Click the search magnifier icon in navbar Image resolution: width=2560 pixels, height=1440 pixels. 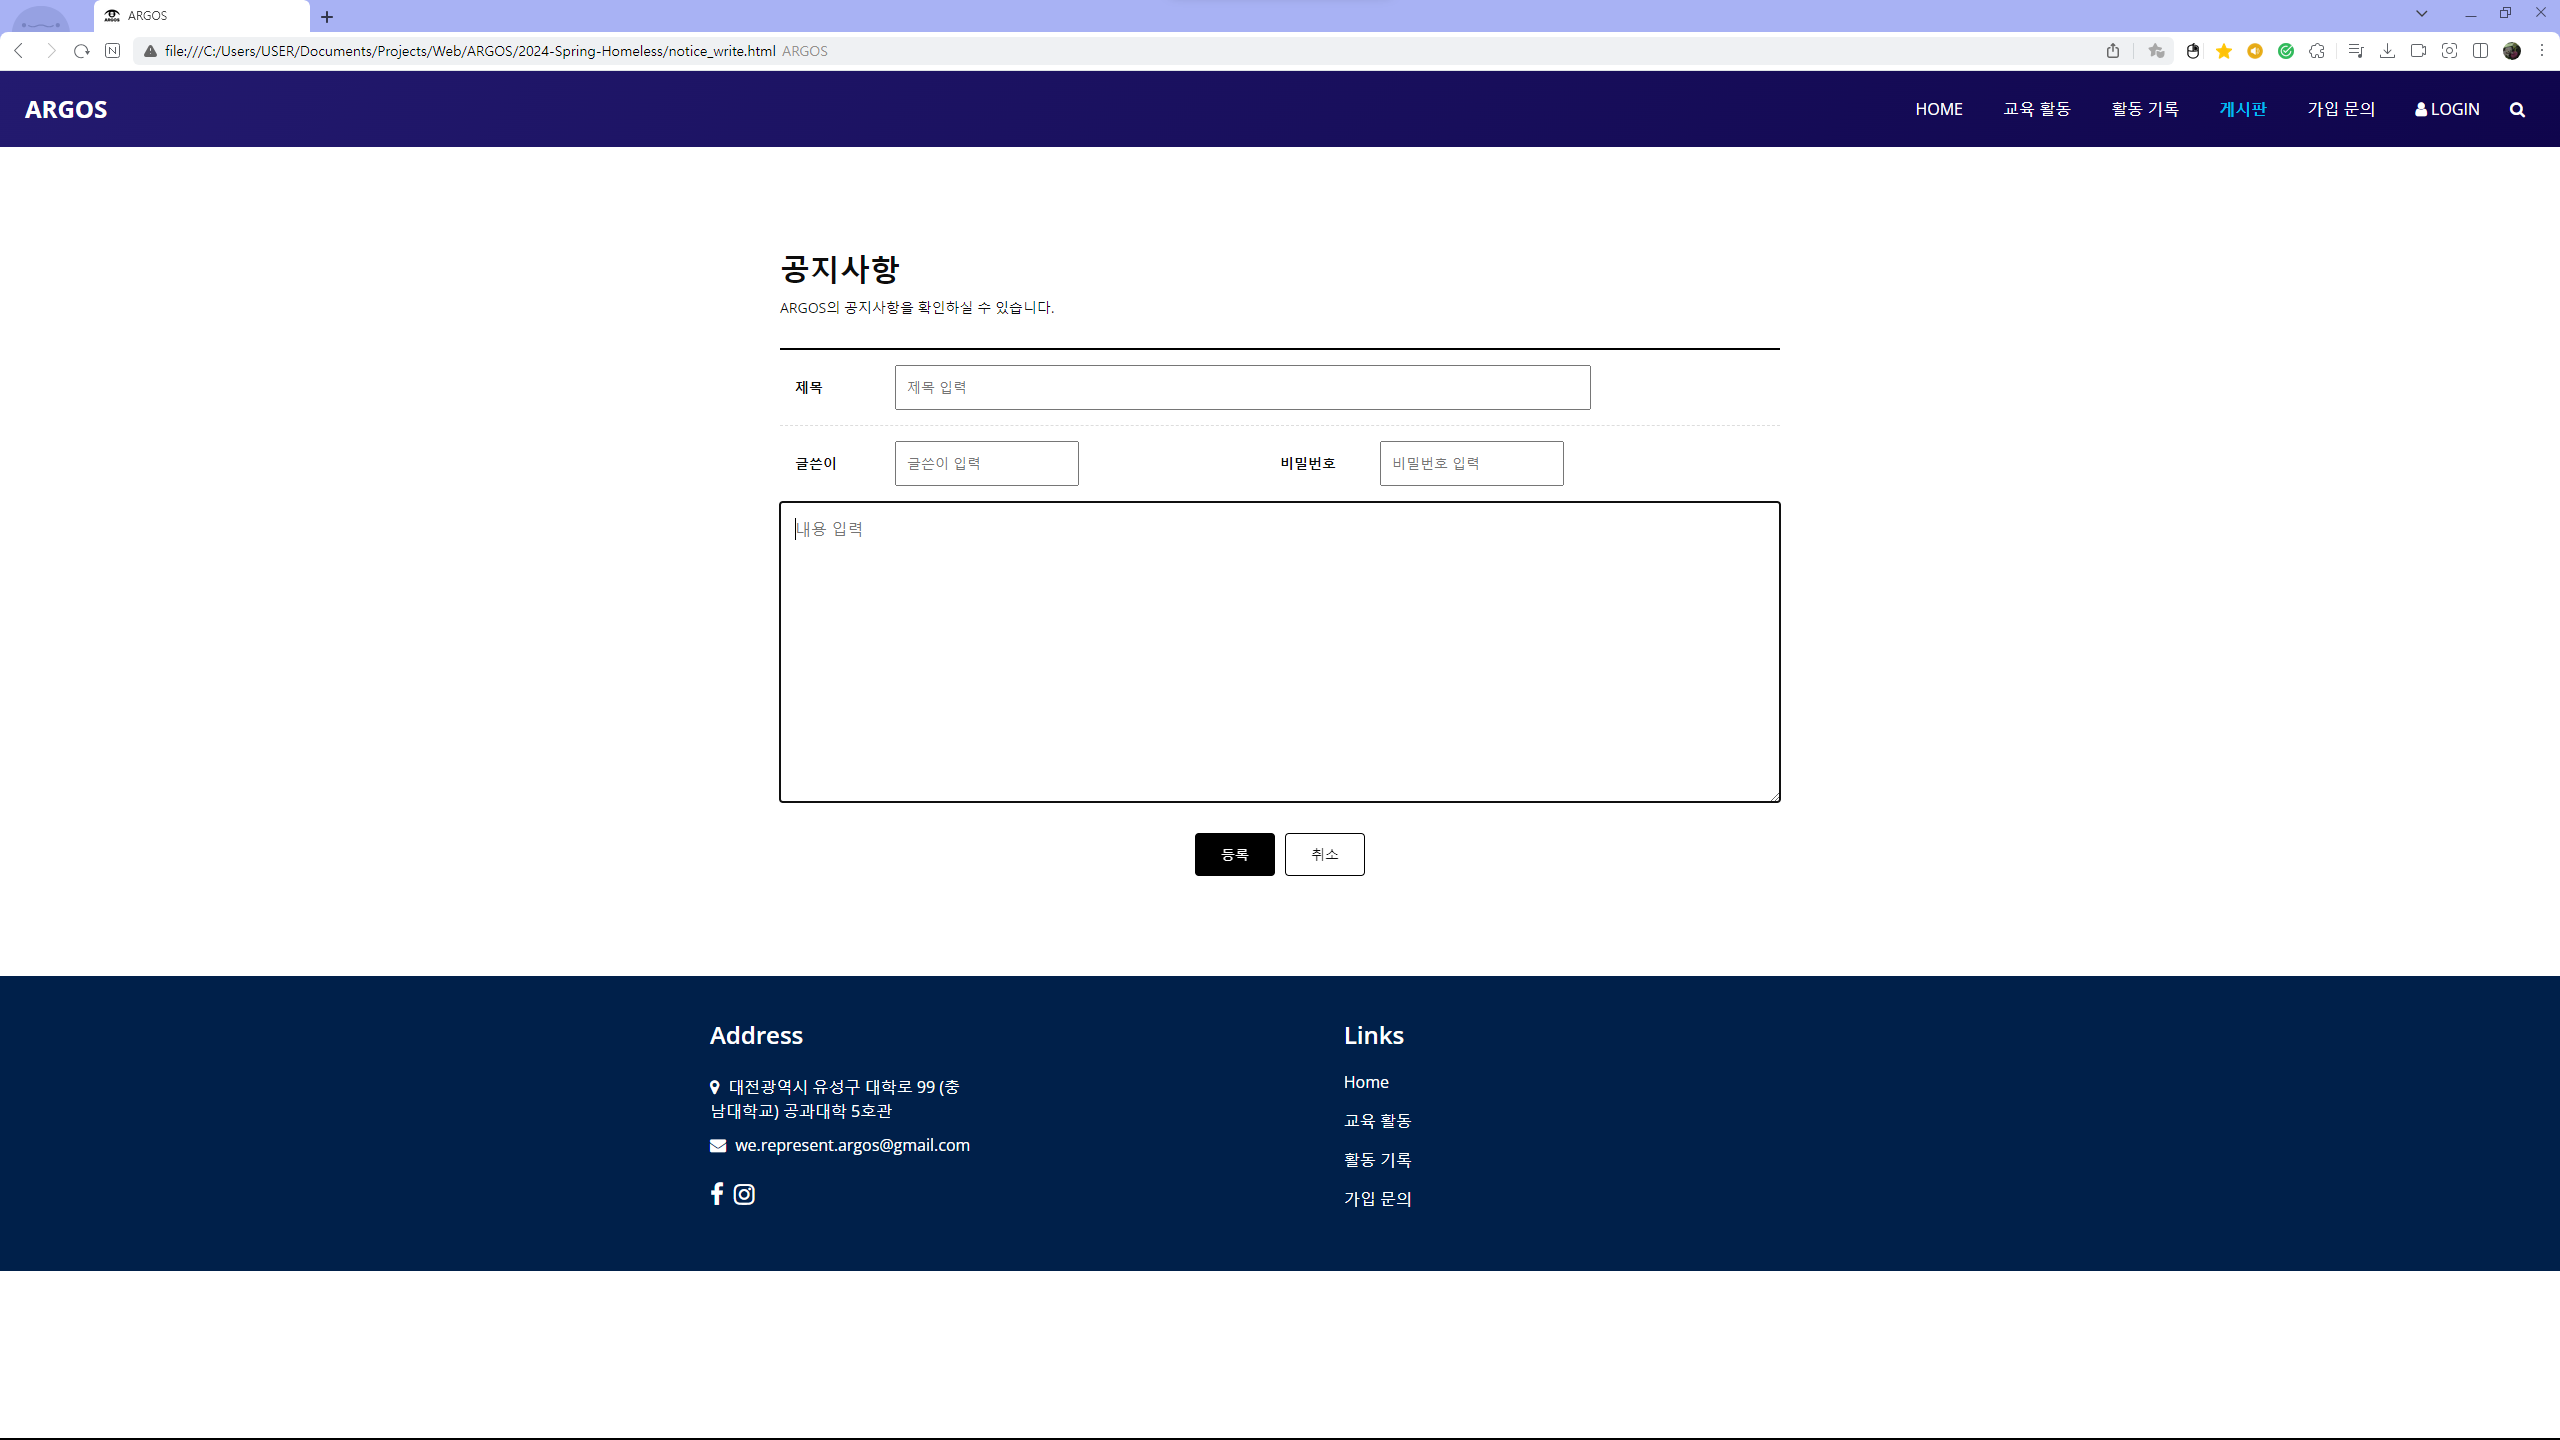(x=2517, y=110)
